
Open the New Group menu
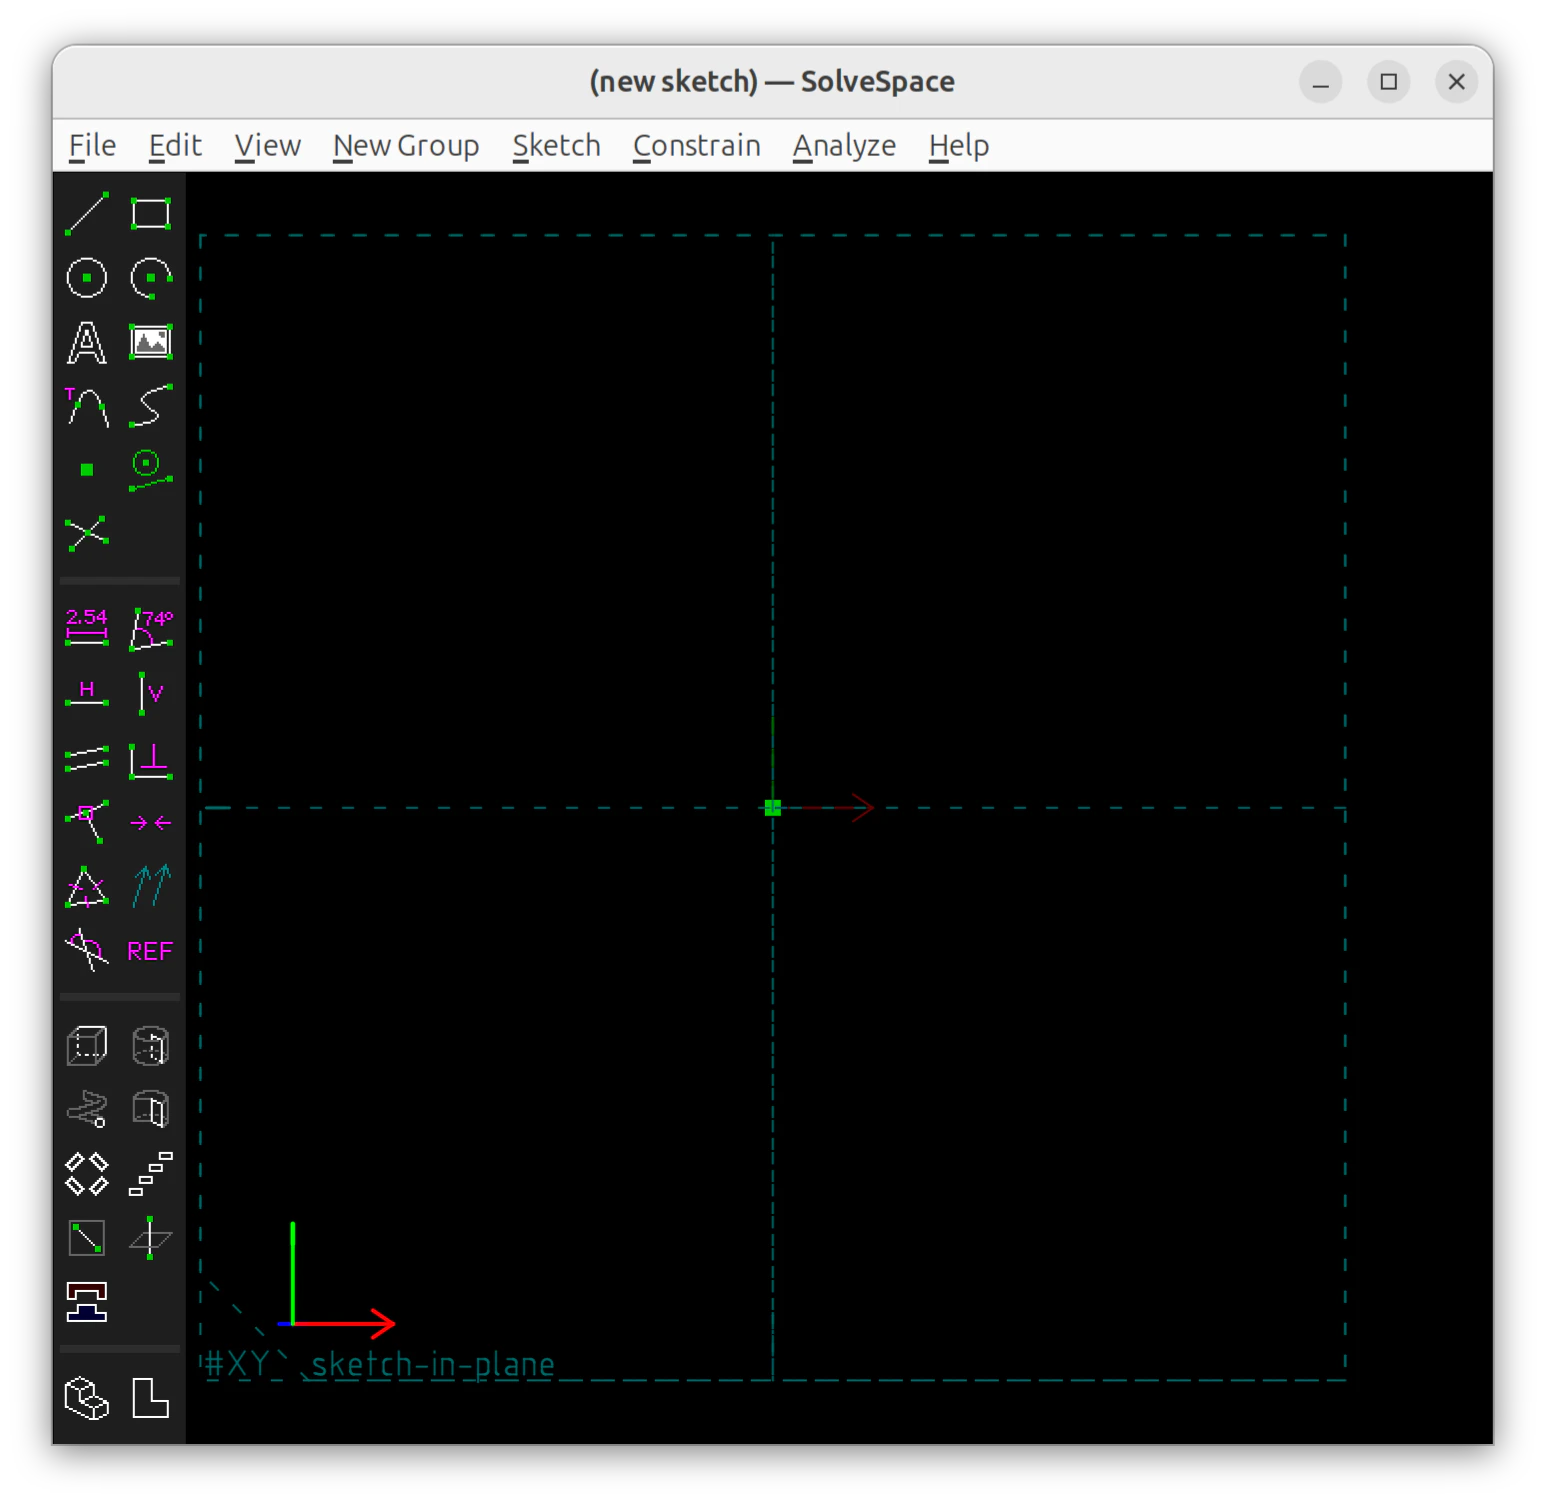pos(406,146)
